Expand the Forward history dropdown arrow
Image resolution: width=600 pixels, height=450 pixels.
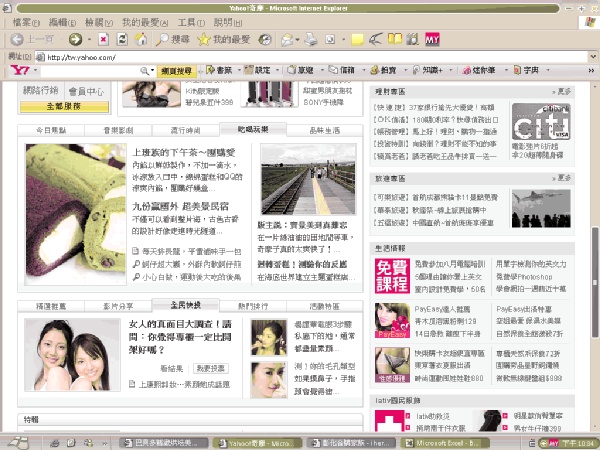[89, 39]
